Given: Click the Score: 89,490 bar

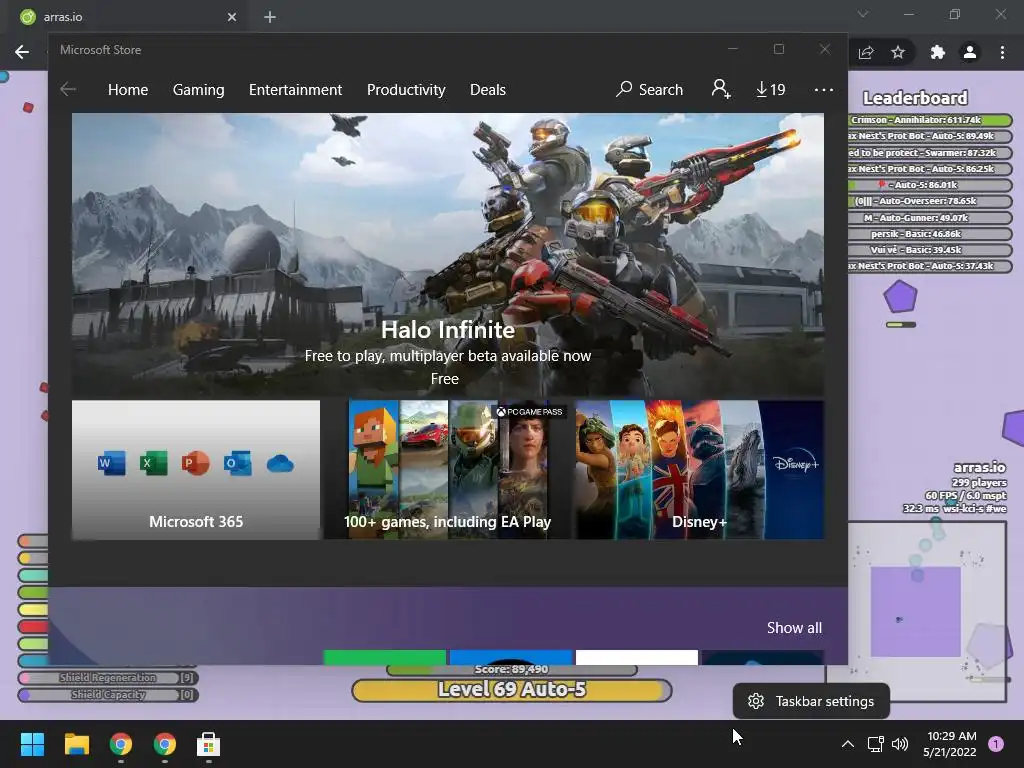Looking at the screenshot, I should [511, 669].
